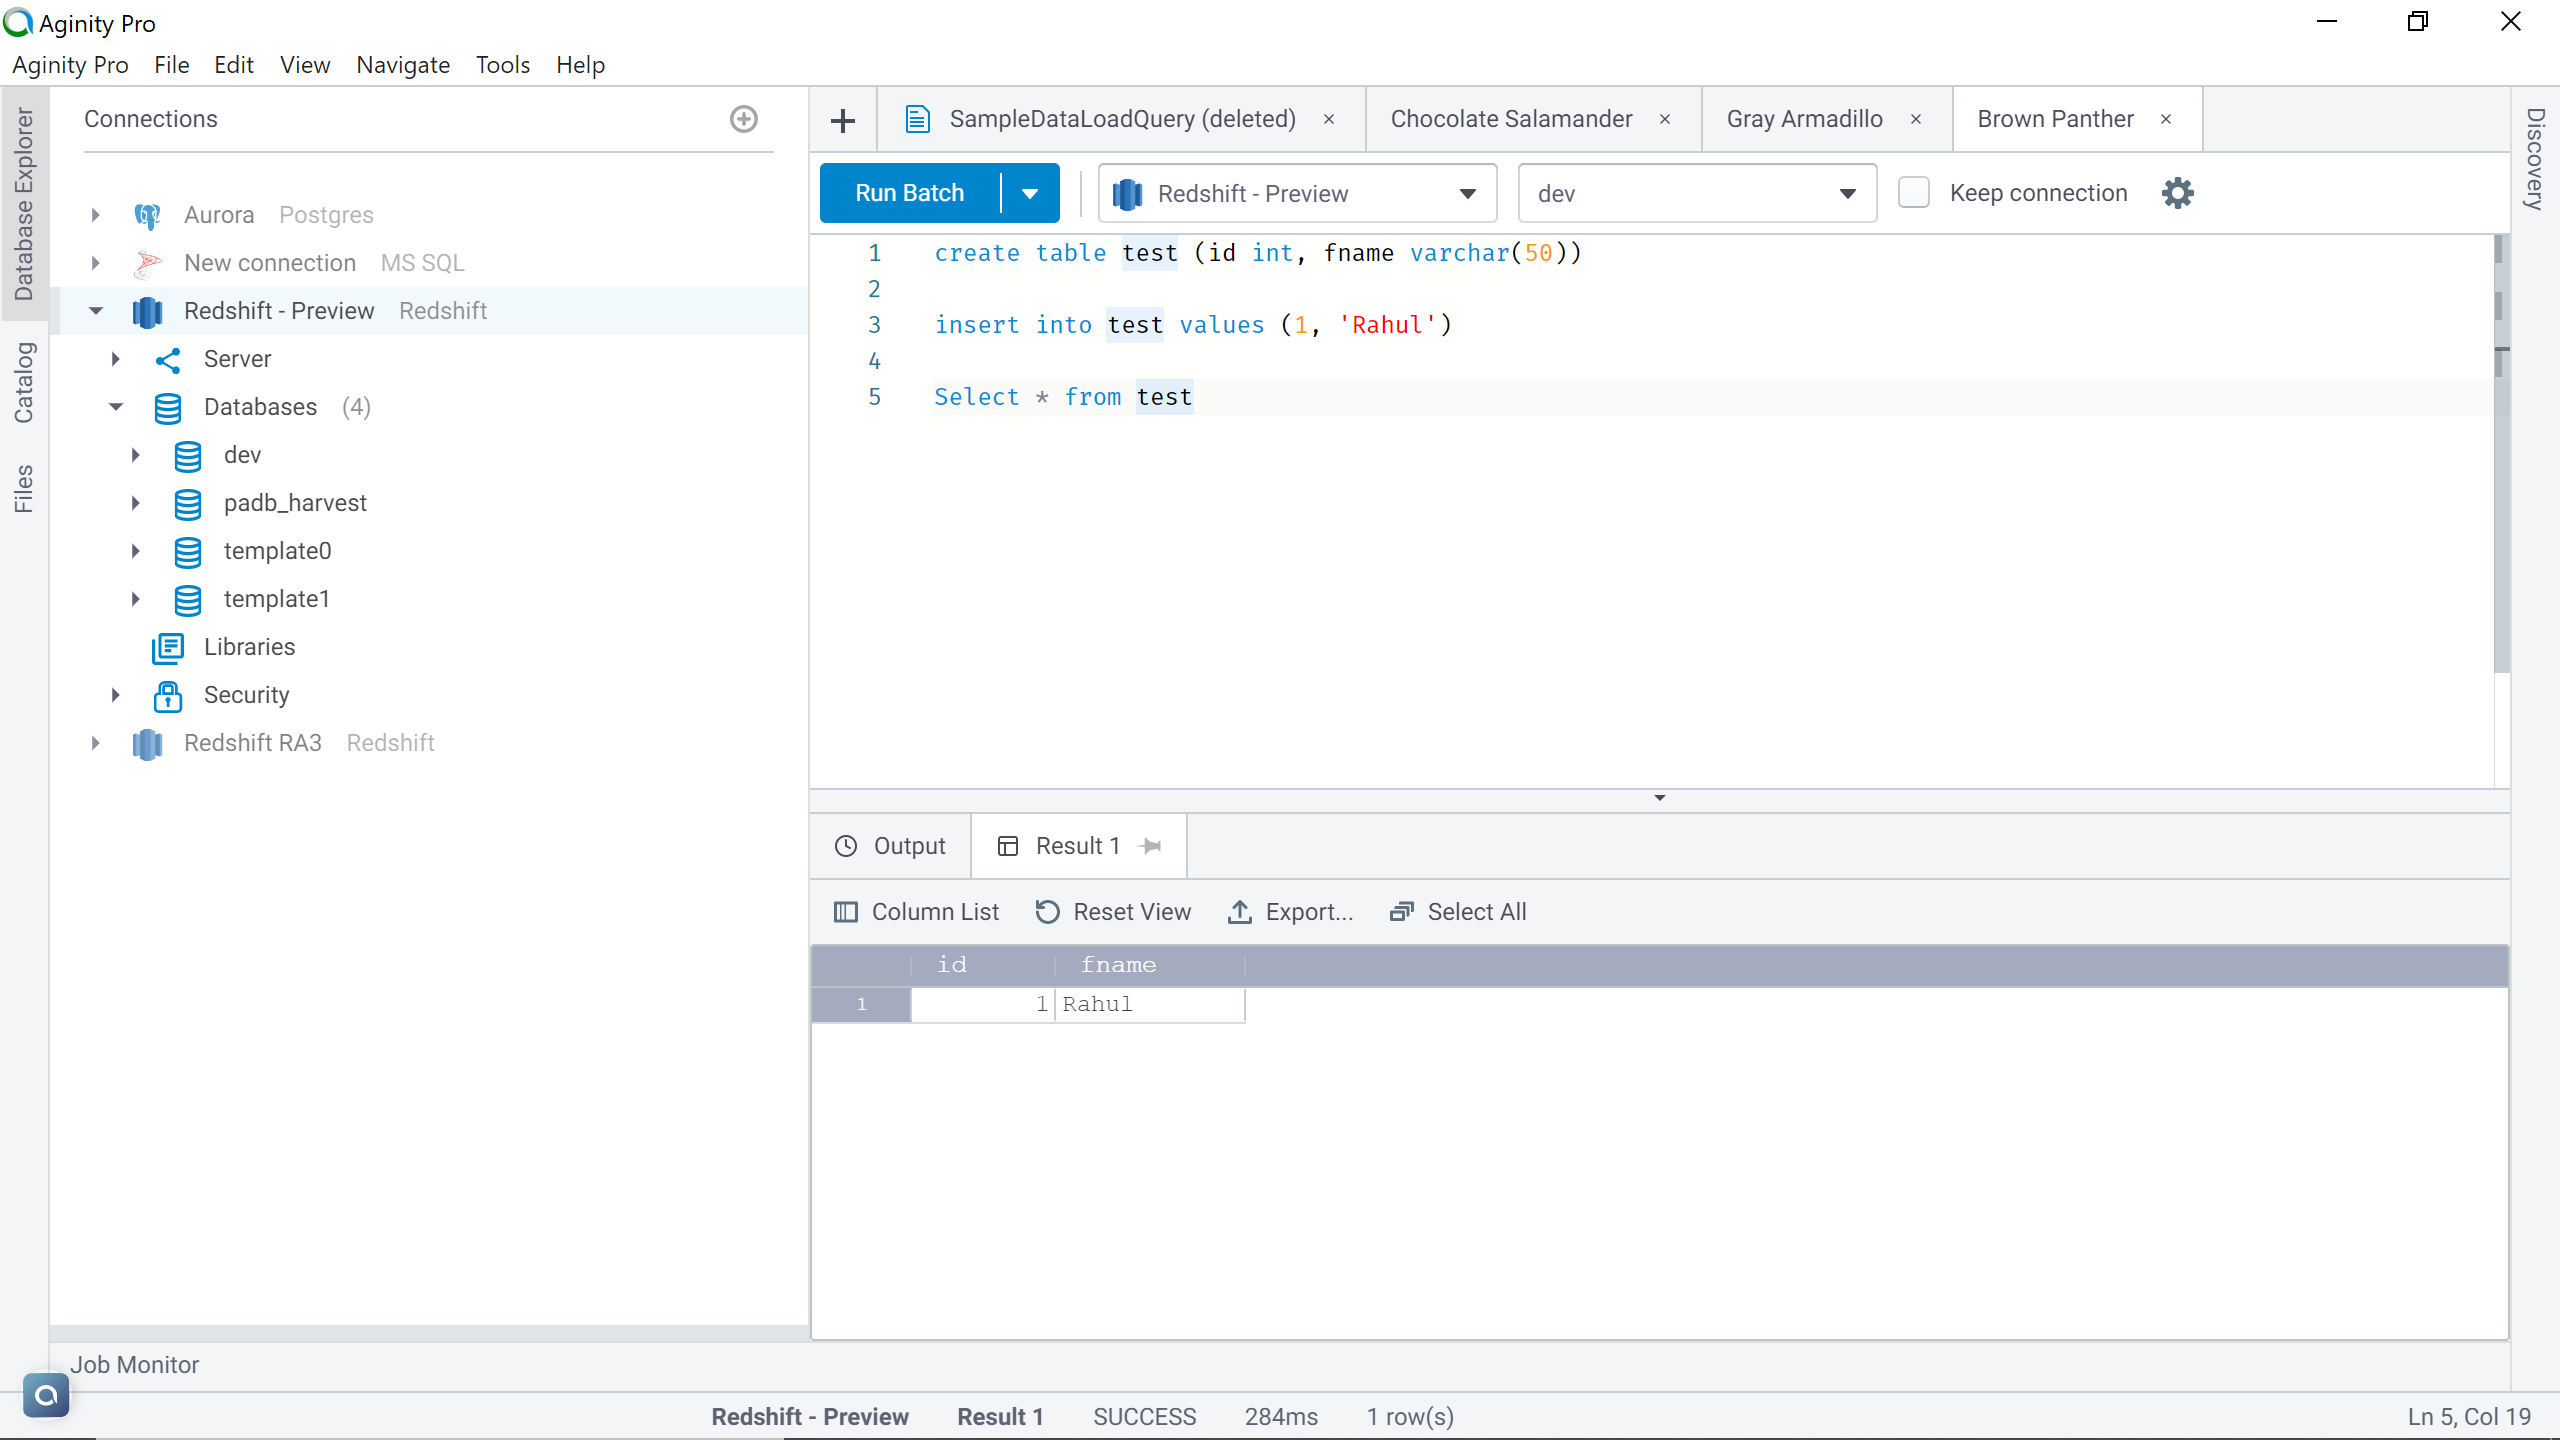Open a new query tab with plus icon

point(843,120)
